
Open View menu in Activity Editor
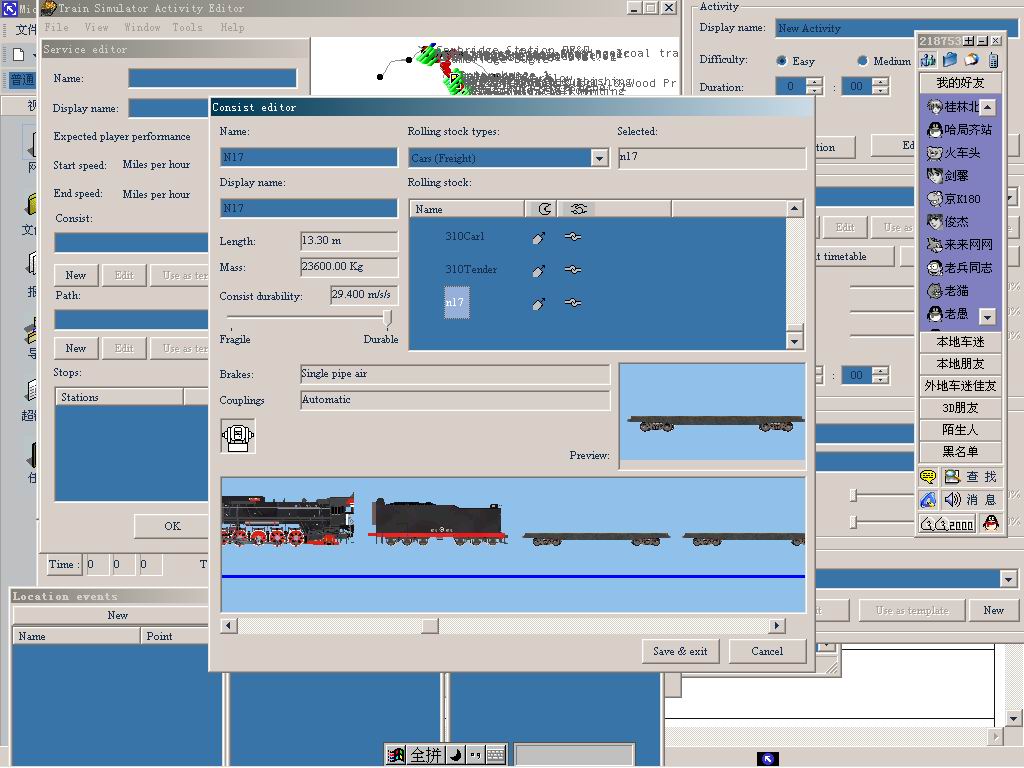click(x=97, y=27)
